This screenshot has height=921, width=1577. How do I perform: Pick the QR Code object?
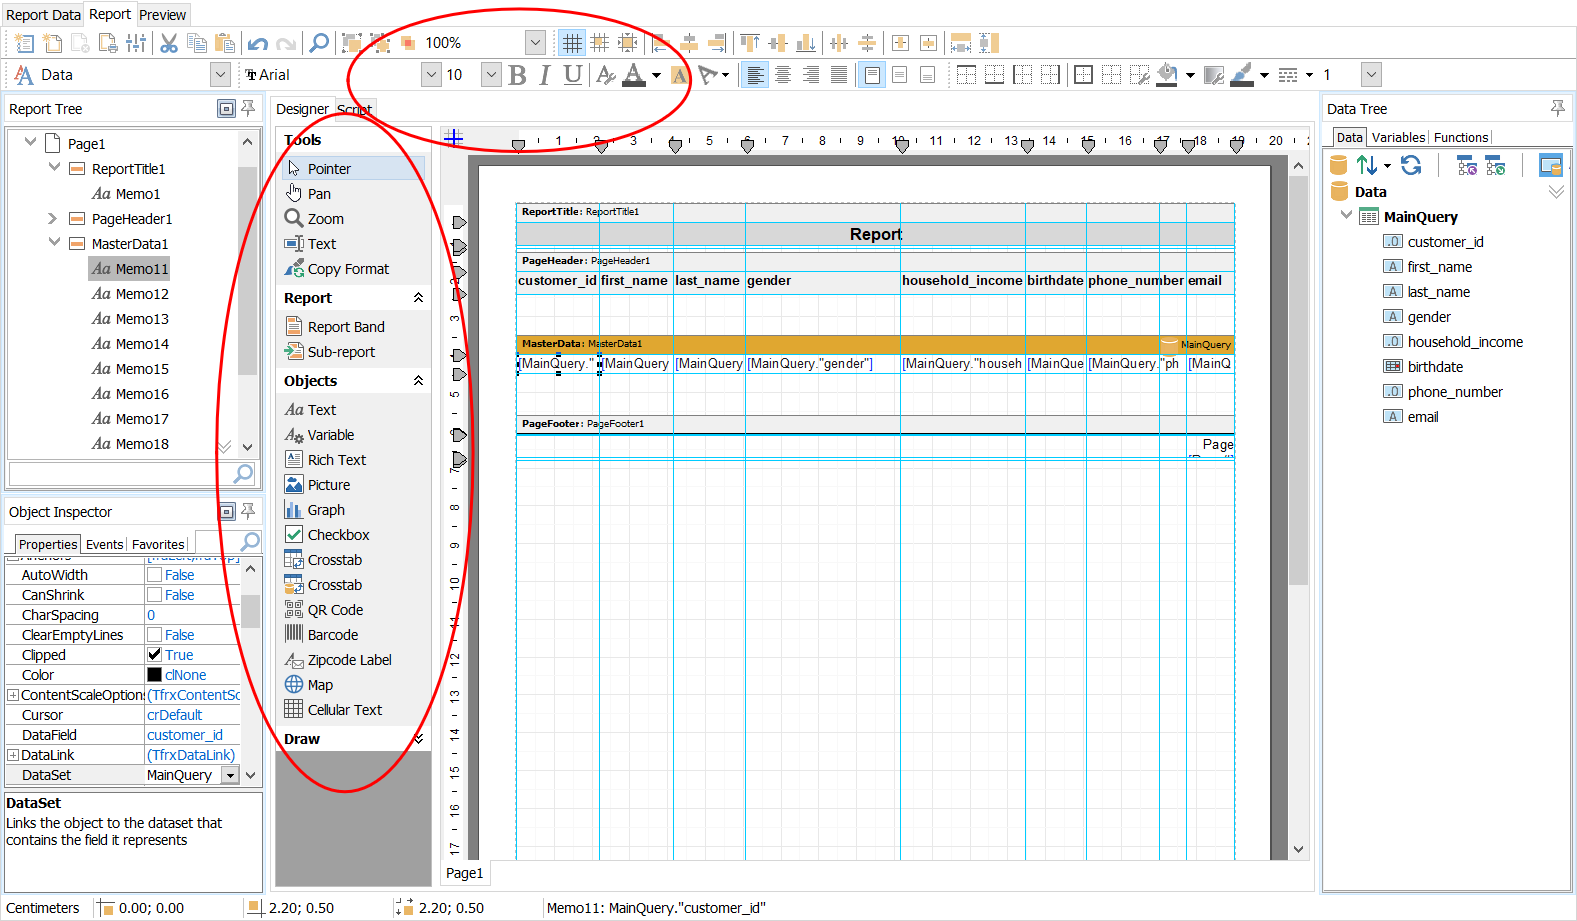coord(334,610)
